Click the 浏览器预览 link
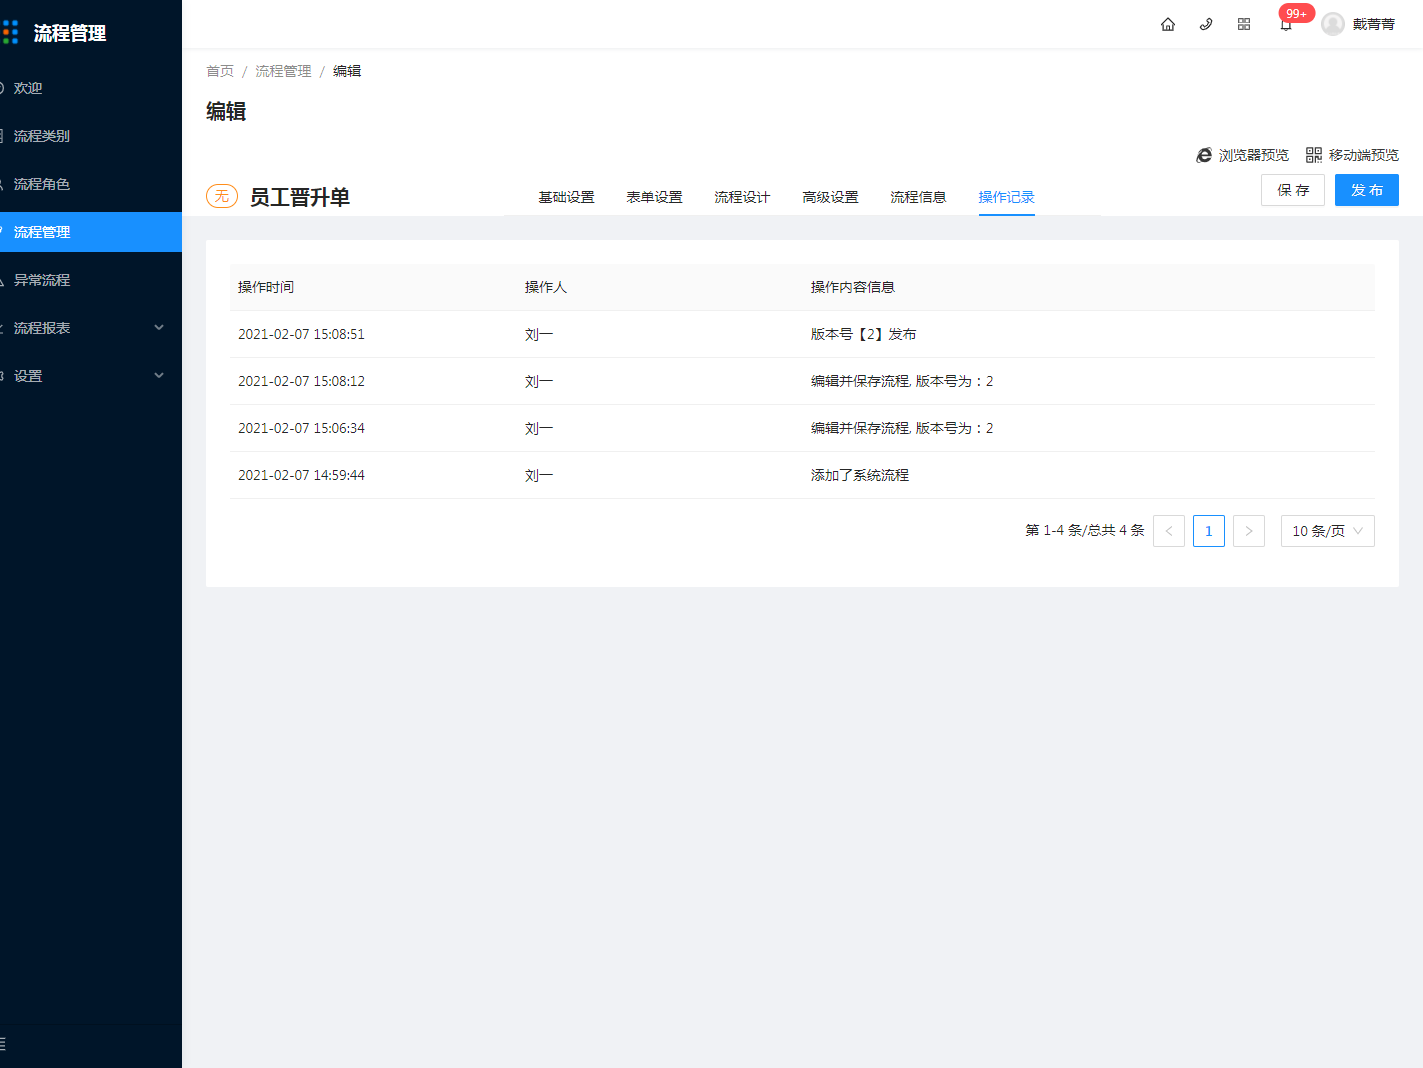The height and width of the screenshot is (1068, 1423). 1254,155
